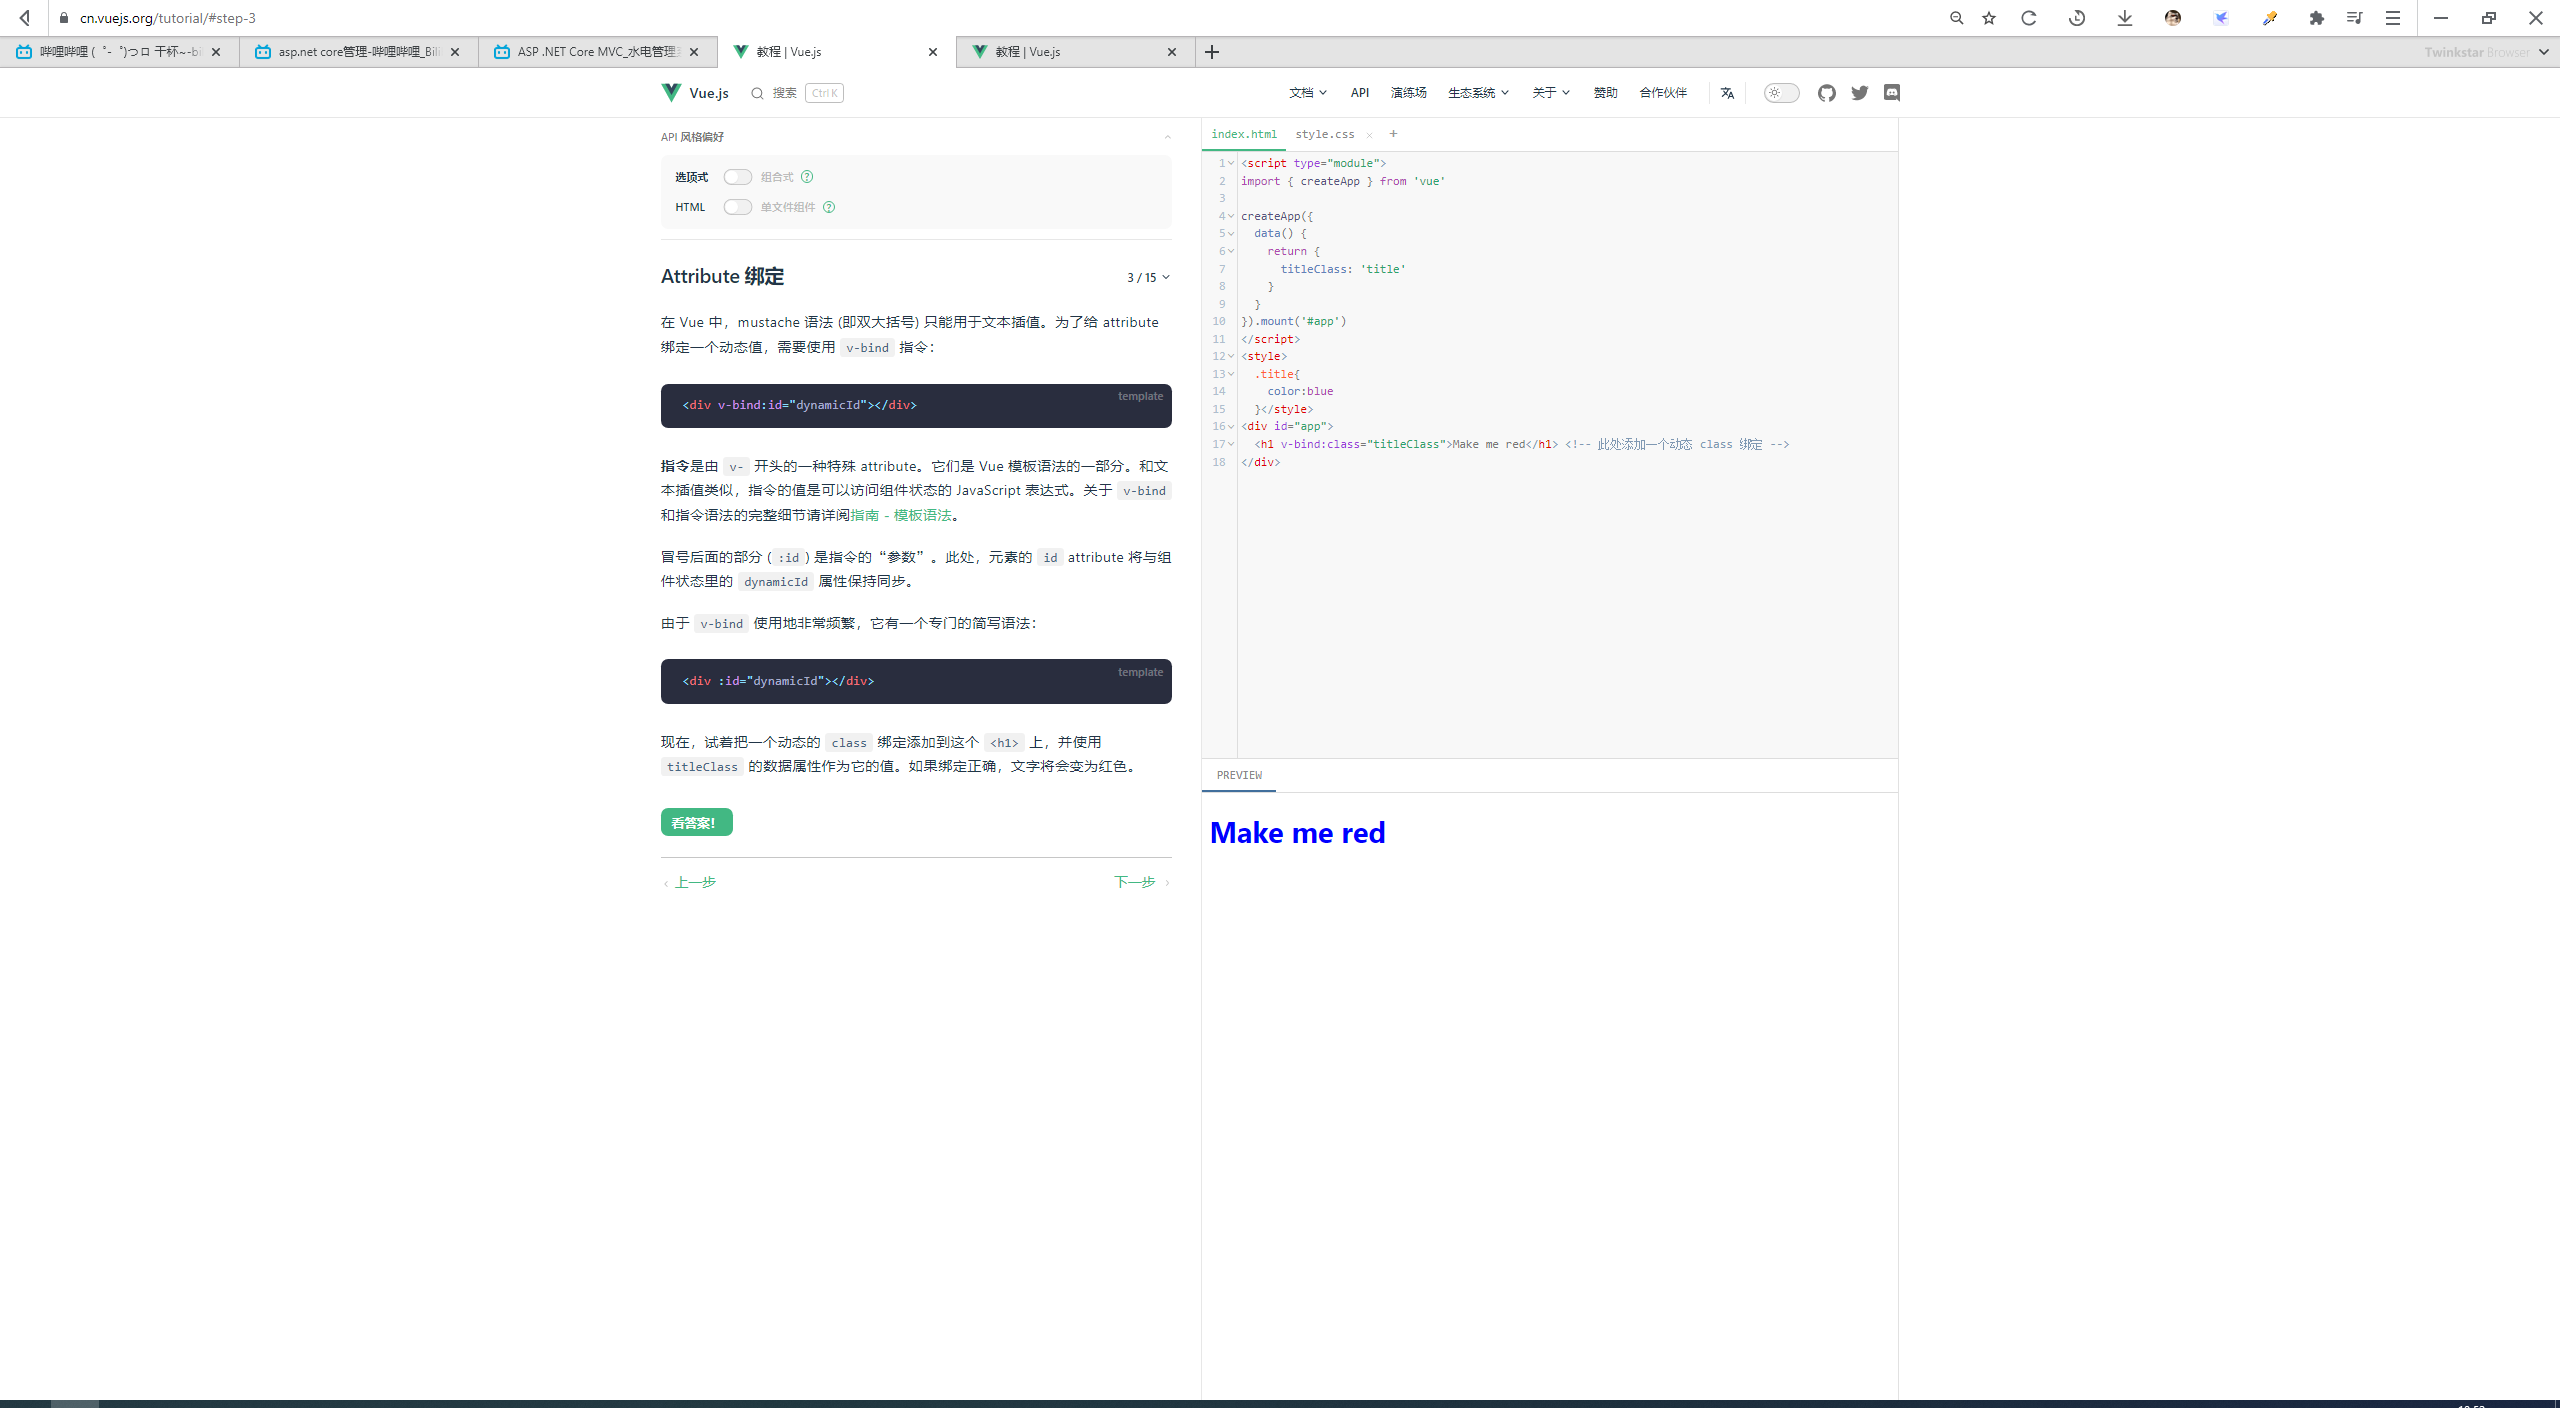Bookmark page with the star icon
This screenshot has height=1408, width=2560.
pyautogui.click(x=1989, y=18)
